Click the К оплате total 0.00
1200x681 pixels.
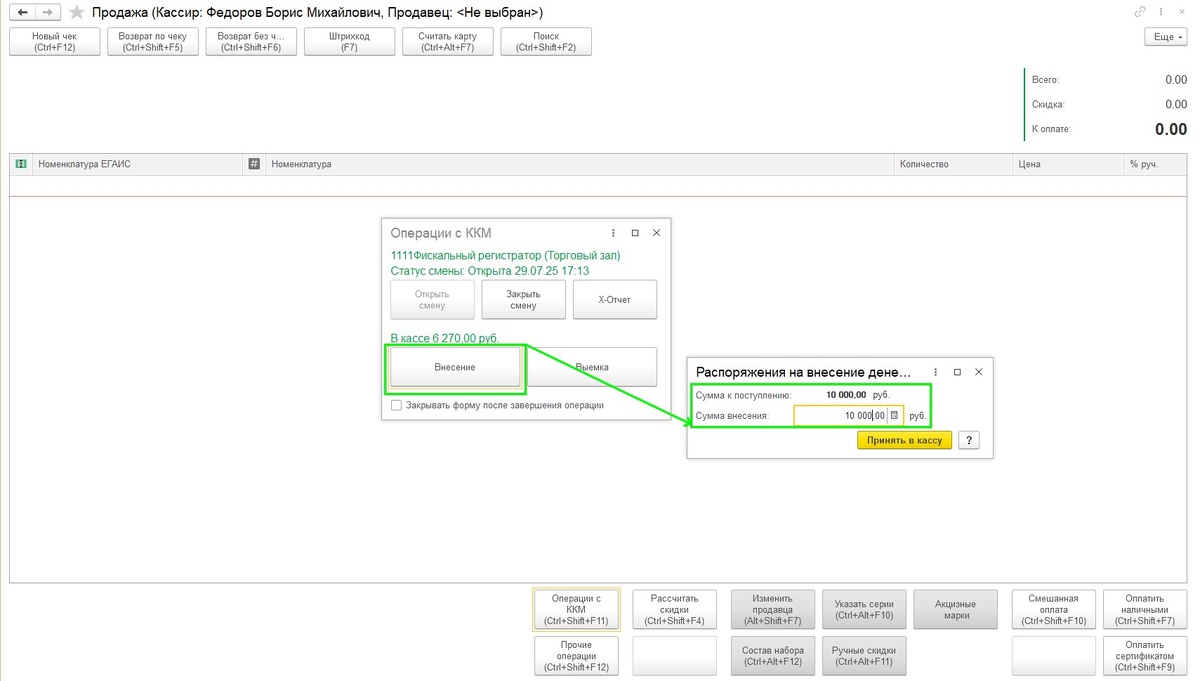[1171, 129]
